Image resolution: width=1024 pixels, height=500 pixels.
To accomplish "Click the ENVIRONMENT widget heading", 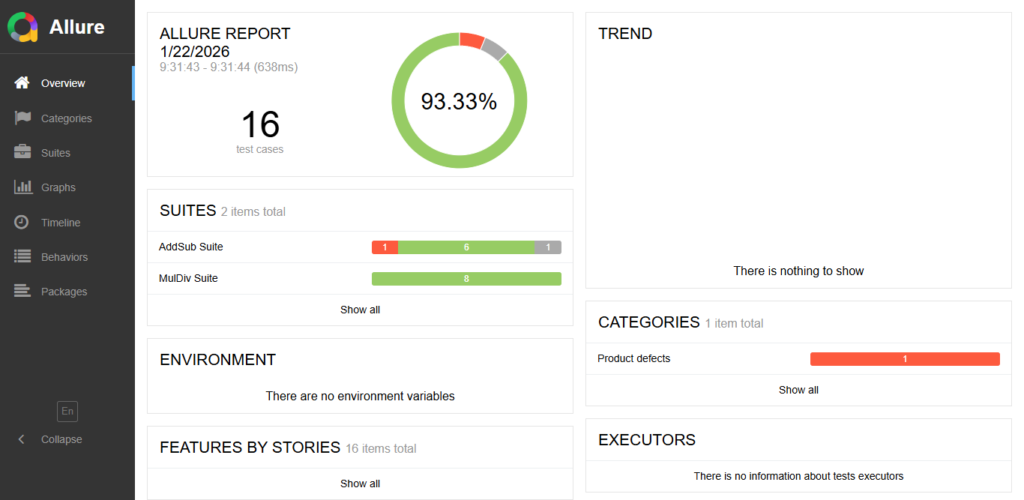I will pyautogui.click(x=217, y=360).
